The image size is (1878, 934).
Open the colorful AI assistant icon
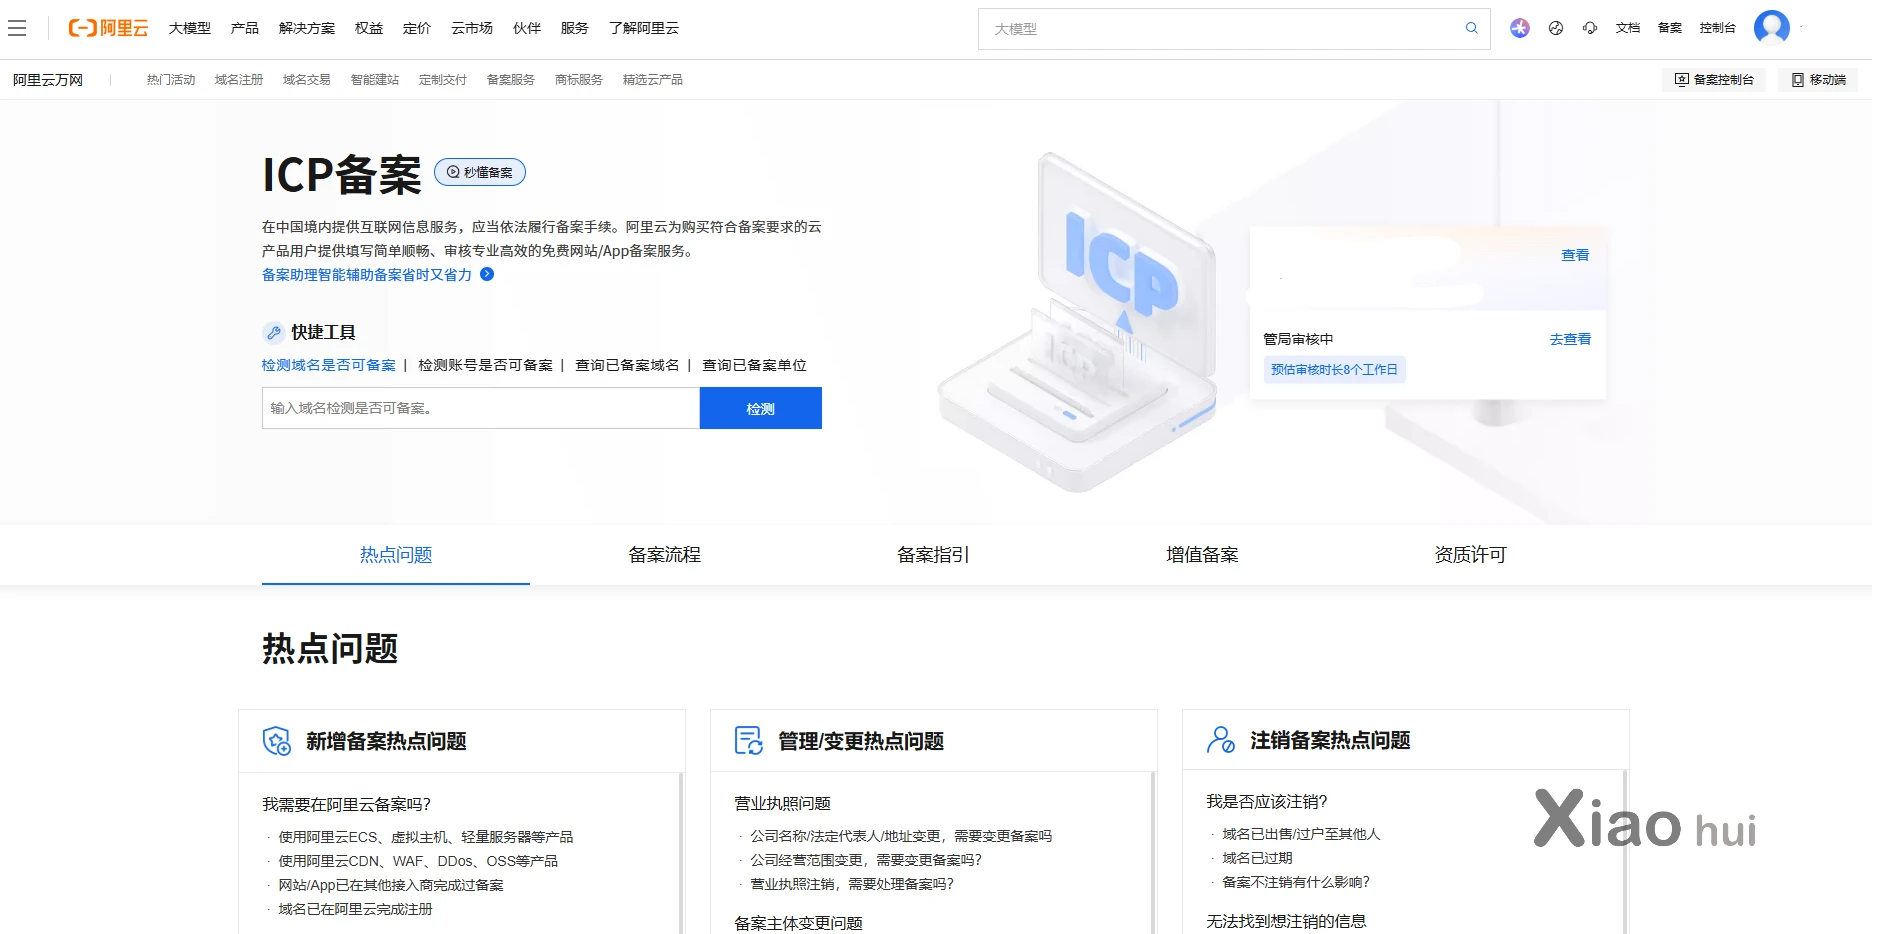1519,28
